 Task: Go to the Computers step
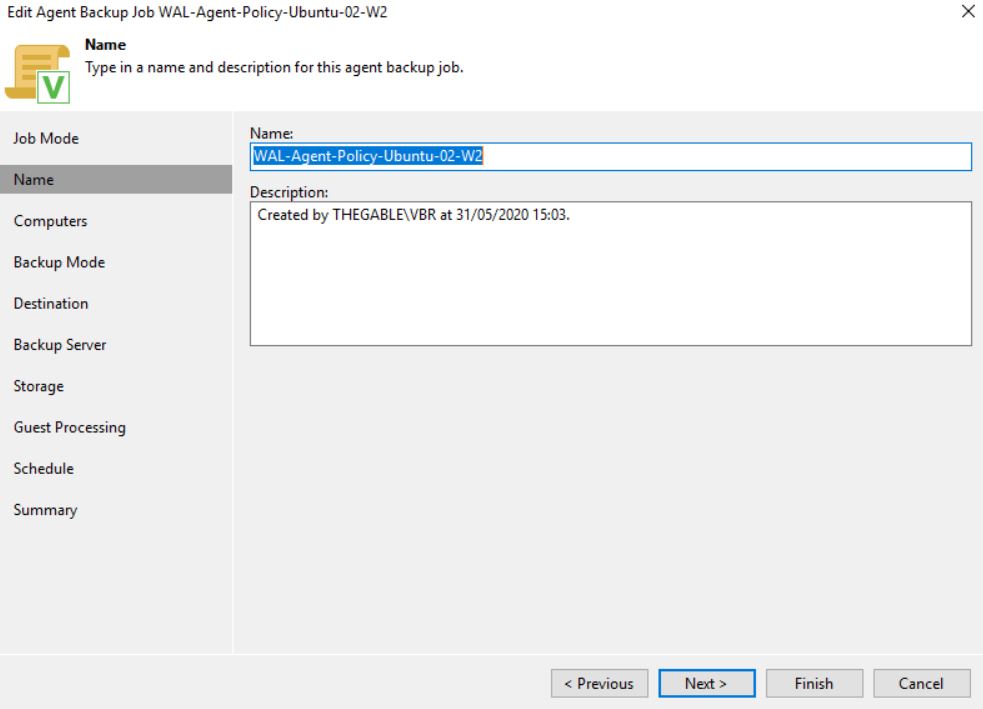tap(50, 221)
